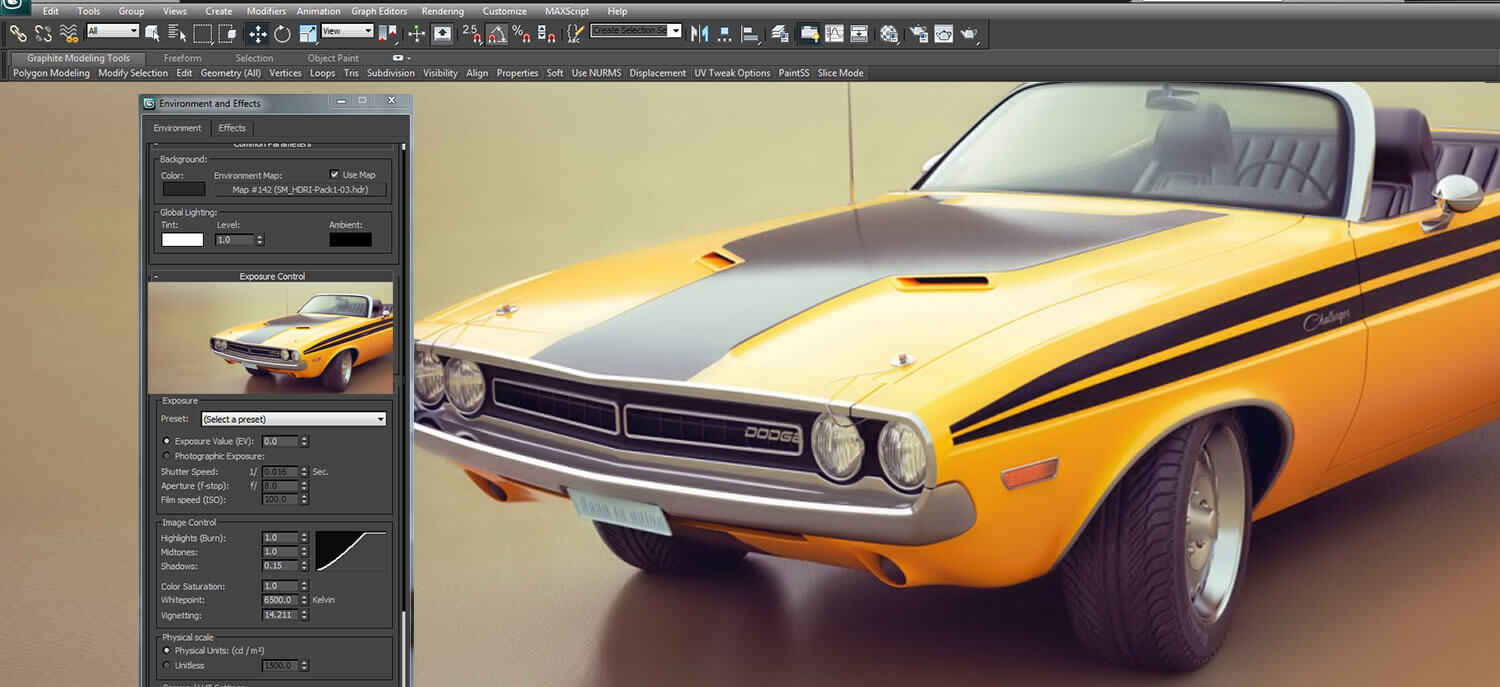This screenshot has height=687, width=1500.
Task: Toggle the Use Map checkbox
Action: coord(335,174)
